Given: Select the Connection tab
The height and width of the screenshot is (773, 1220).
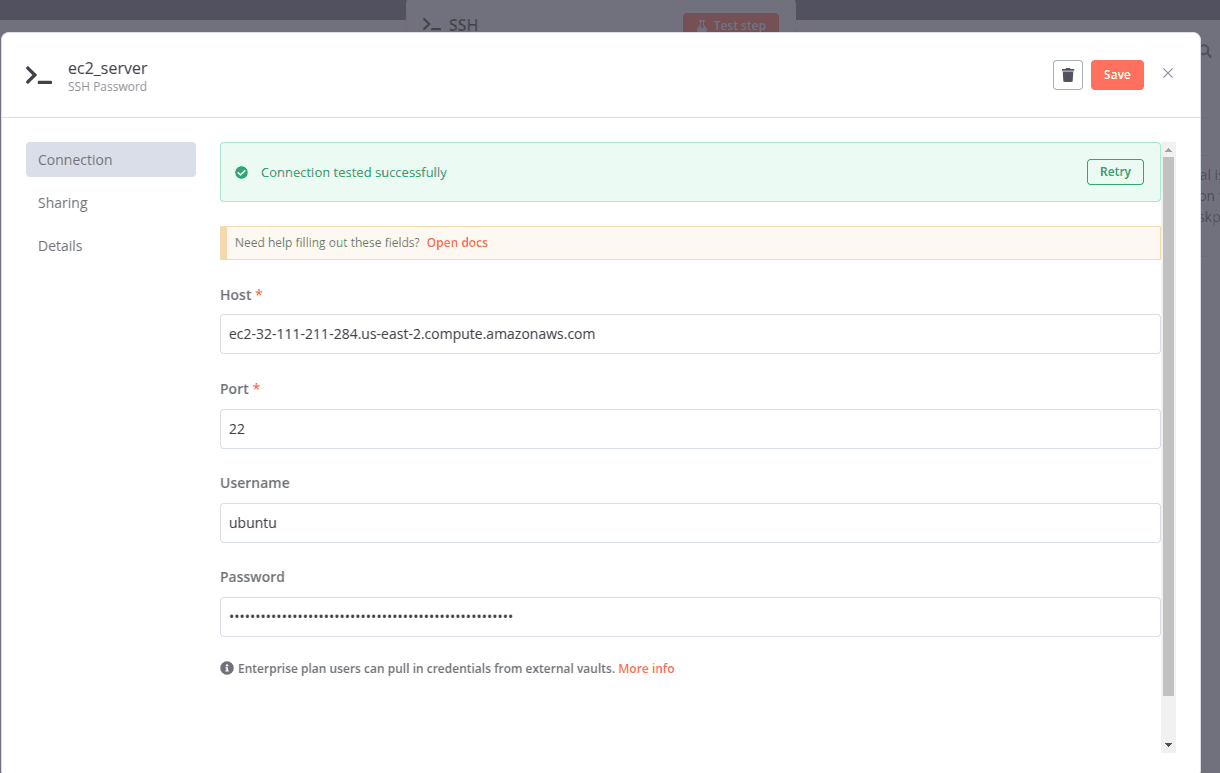Looking at the screenshot, I should (x=110, y=160).
